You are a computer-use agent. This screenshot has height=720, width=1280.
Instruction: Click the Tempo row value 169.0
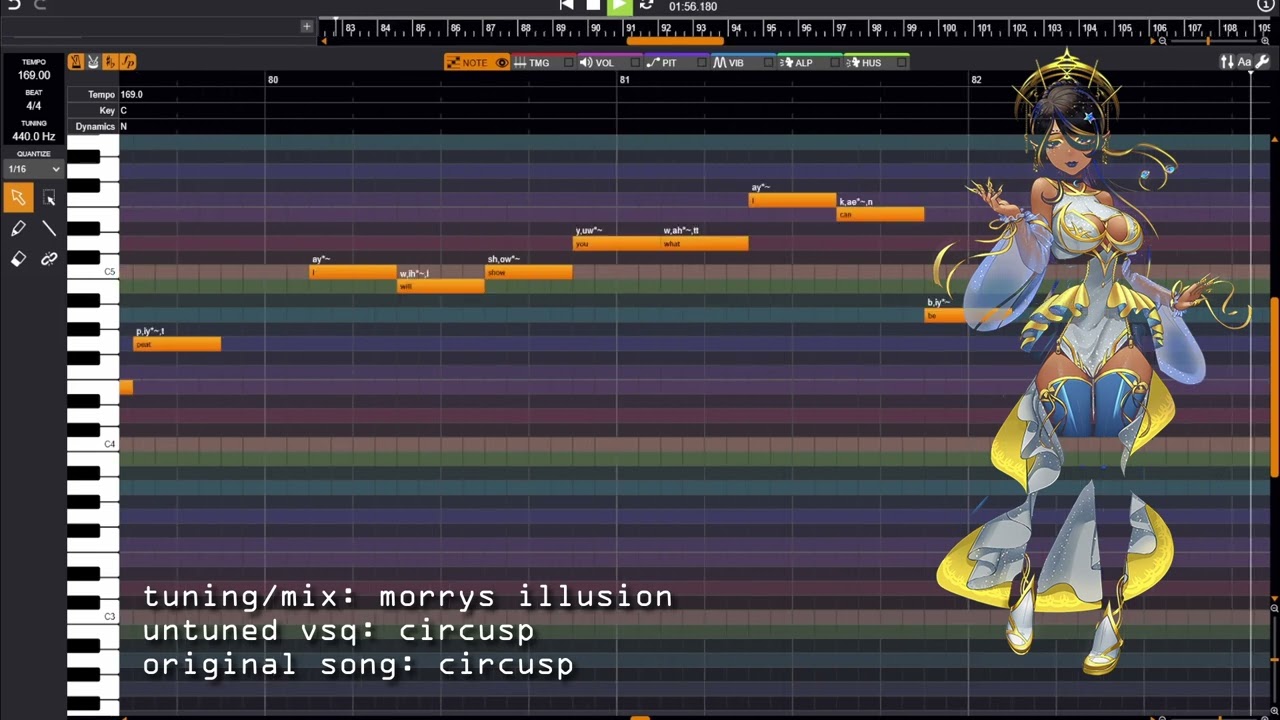click(131, 95)
